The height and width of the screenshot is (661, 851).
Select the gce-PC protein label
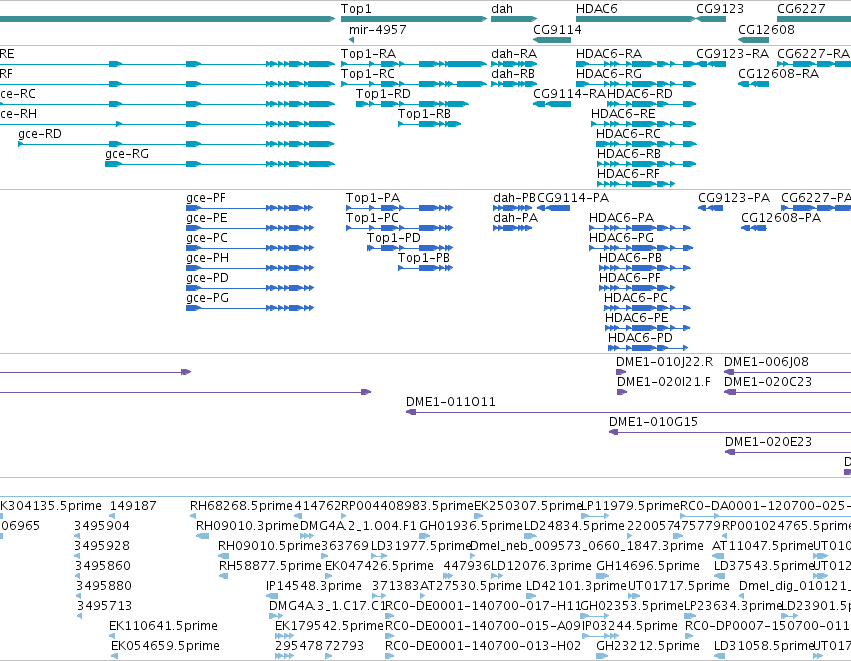[x=207, y=238]
